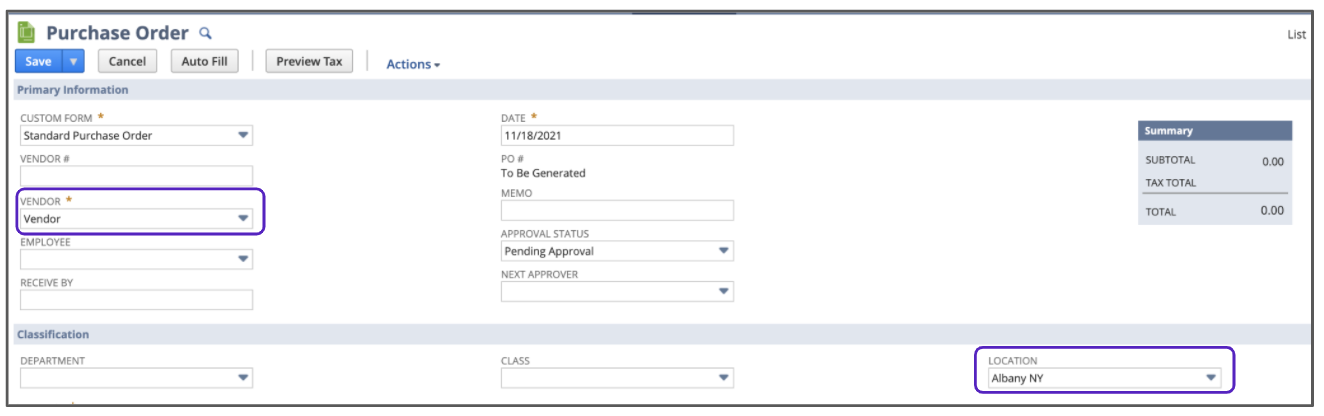1324x416 pixels.
Task: Open the Vendor dropdown
Action: [x=243, y=218]
